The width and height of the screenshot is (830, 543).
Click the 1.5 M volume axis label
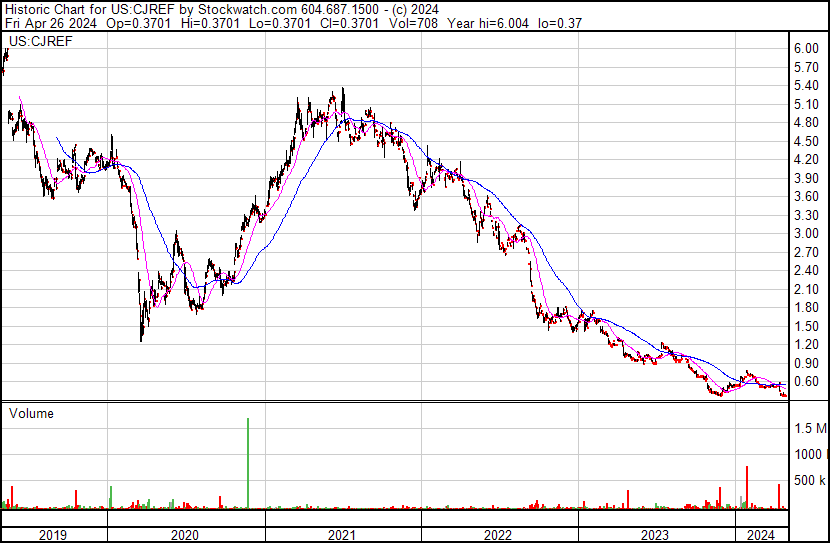810,428
